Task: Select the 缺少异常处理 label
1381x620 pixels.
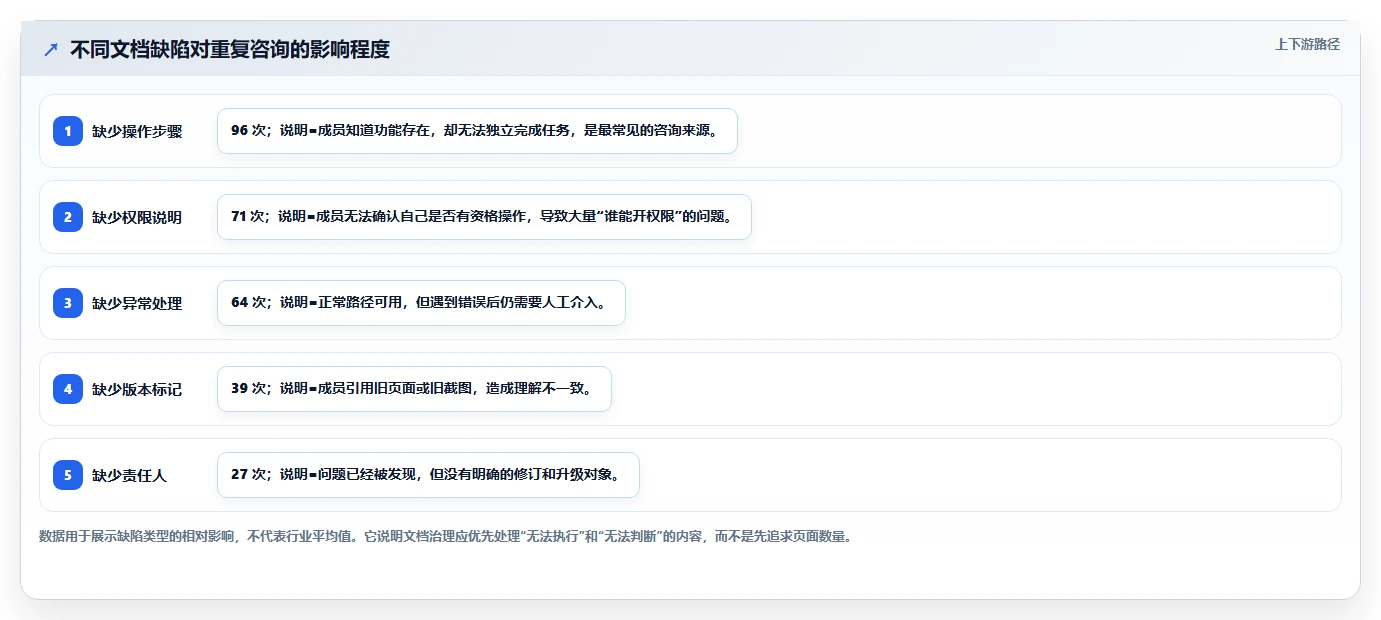Action: coord(137,303)
